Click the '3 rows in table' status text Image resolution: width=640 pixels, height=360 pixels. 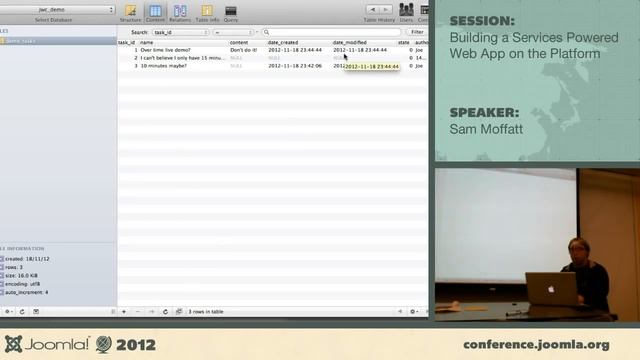(206, 311)
